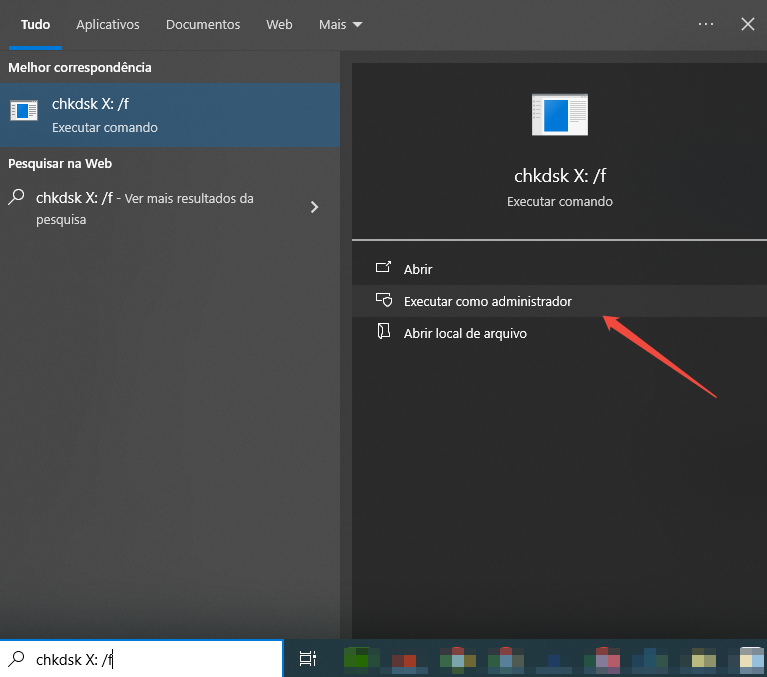Image resolution: width=767 pixels, height=677 pixels.
Task: Expand the Mais filter dropdown
Action: [x=340, y=24]
